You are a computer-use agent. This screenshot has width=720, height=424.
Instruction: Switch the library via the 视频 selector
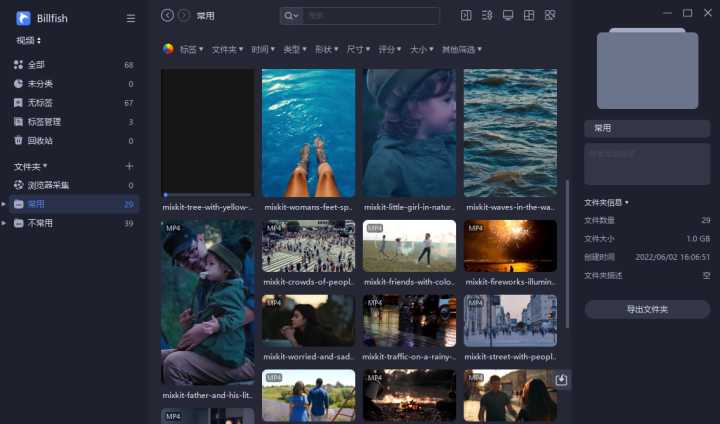click(x=28, y=41)
